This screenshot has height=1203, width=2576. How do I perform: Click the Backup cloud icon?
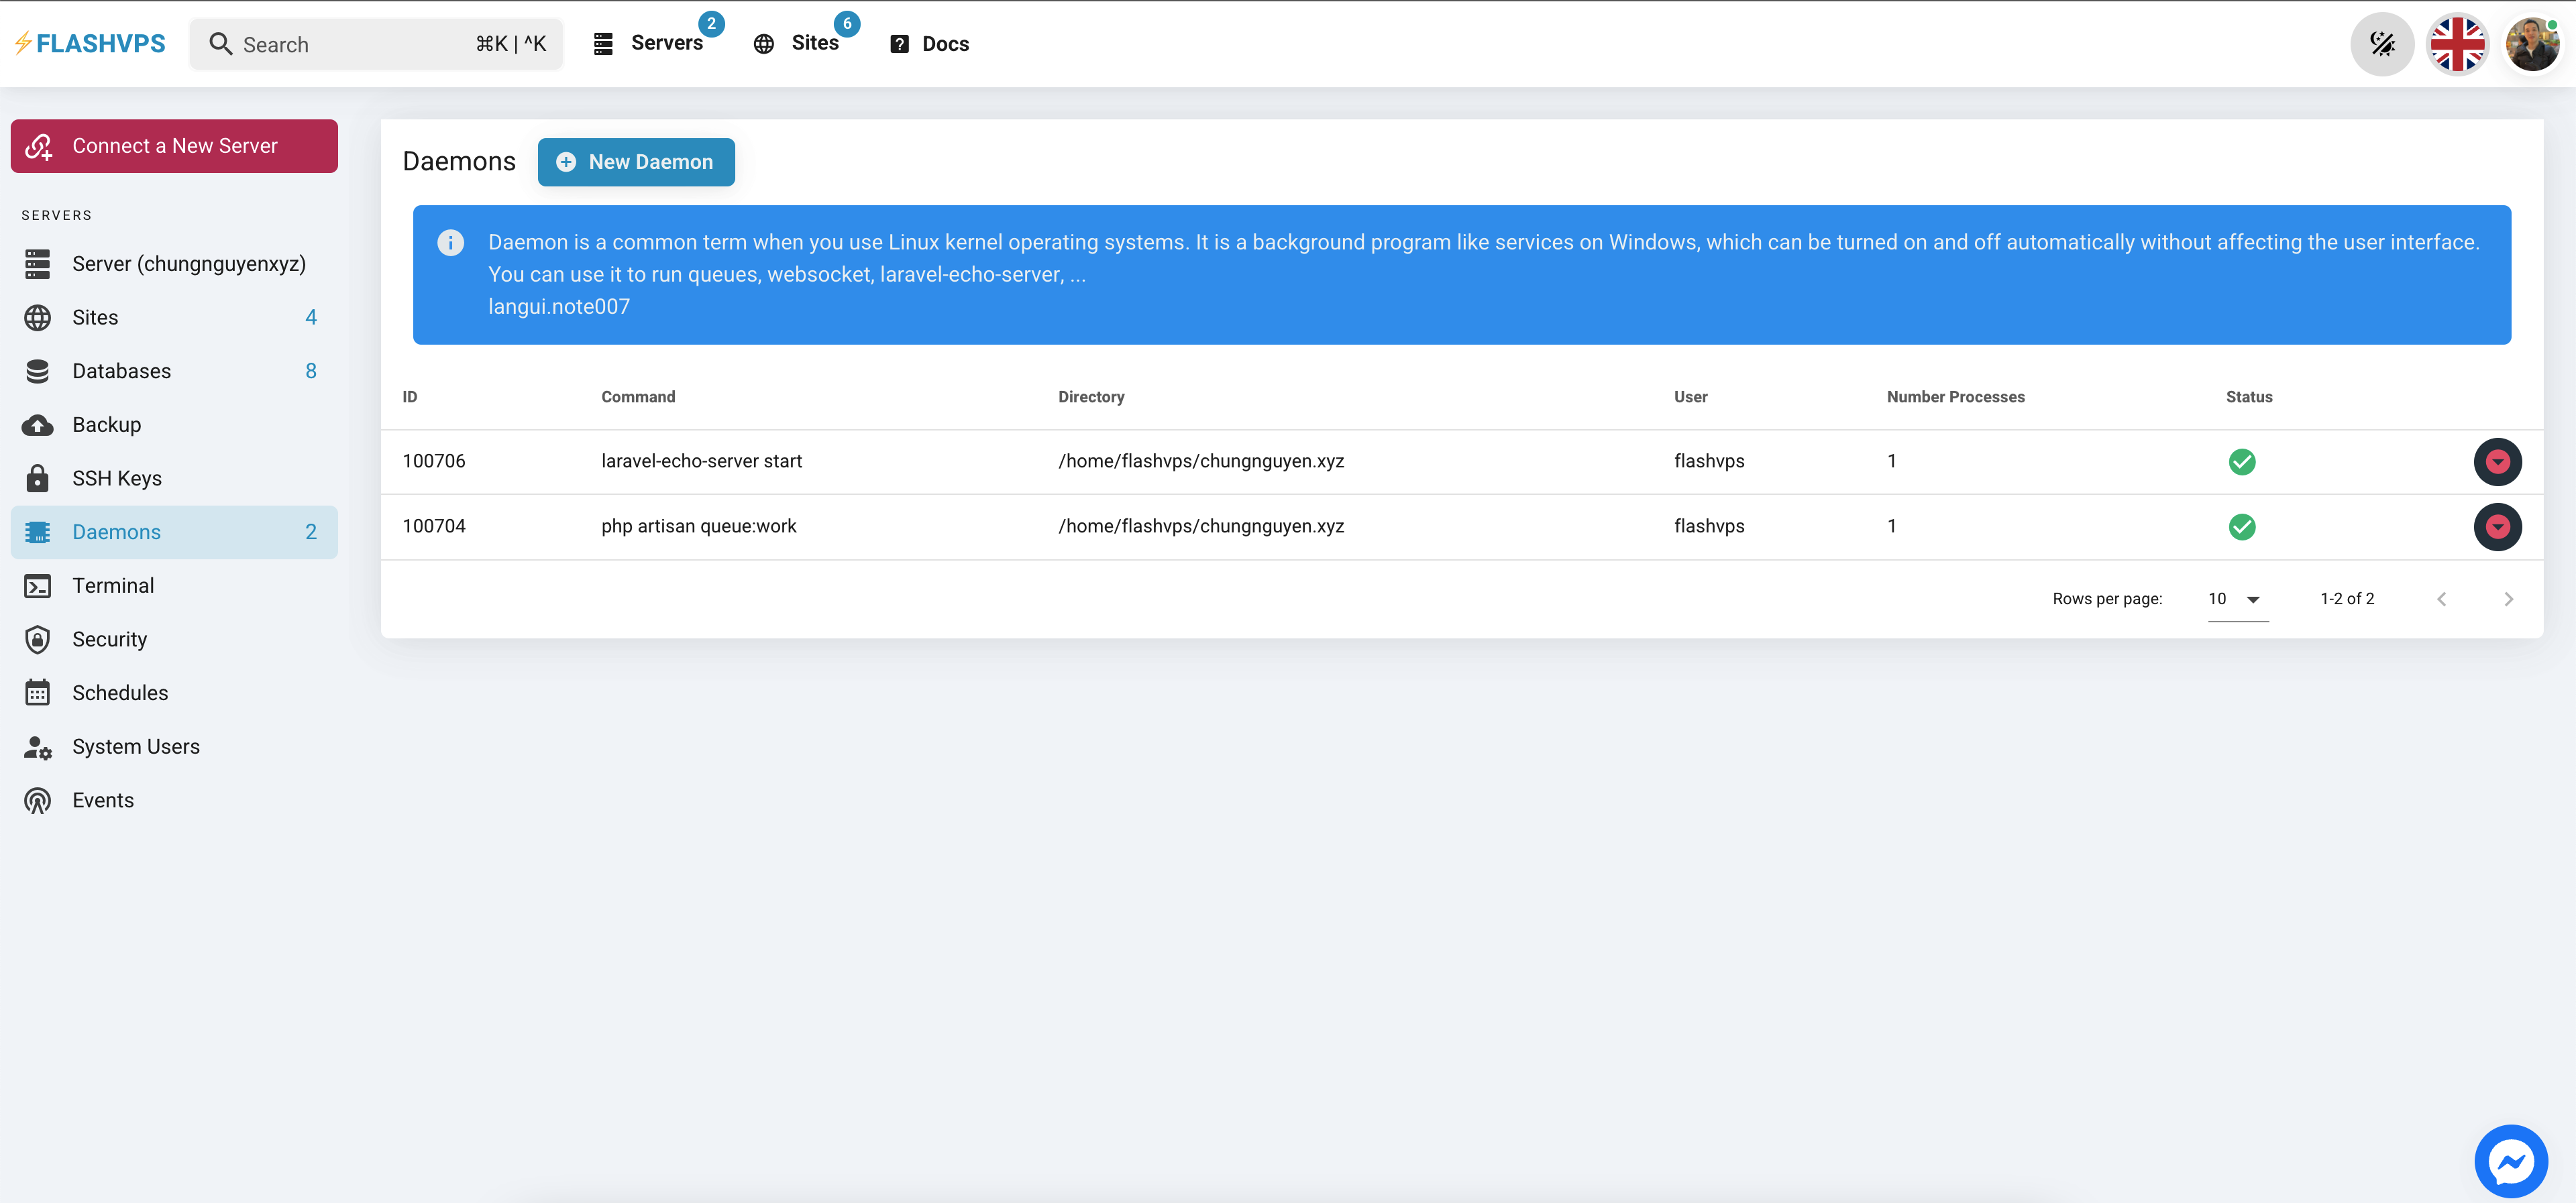[37, 424]
